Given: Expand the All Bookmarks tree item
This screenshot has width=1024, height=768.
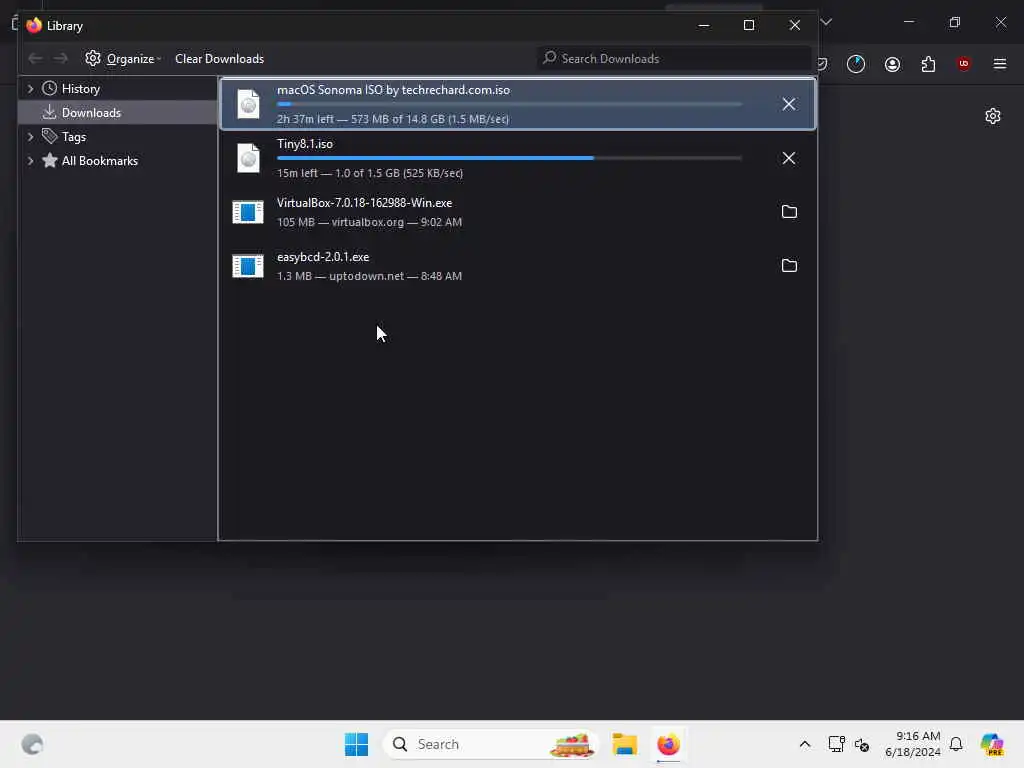Looking at the screenshot, I should pos(30,161).
